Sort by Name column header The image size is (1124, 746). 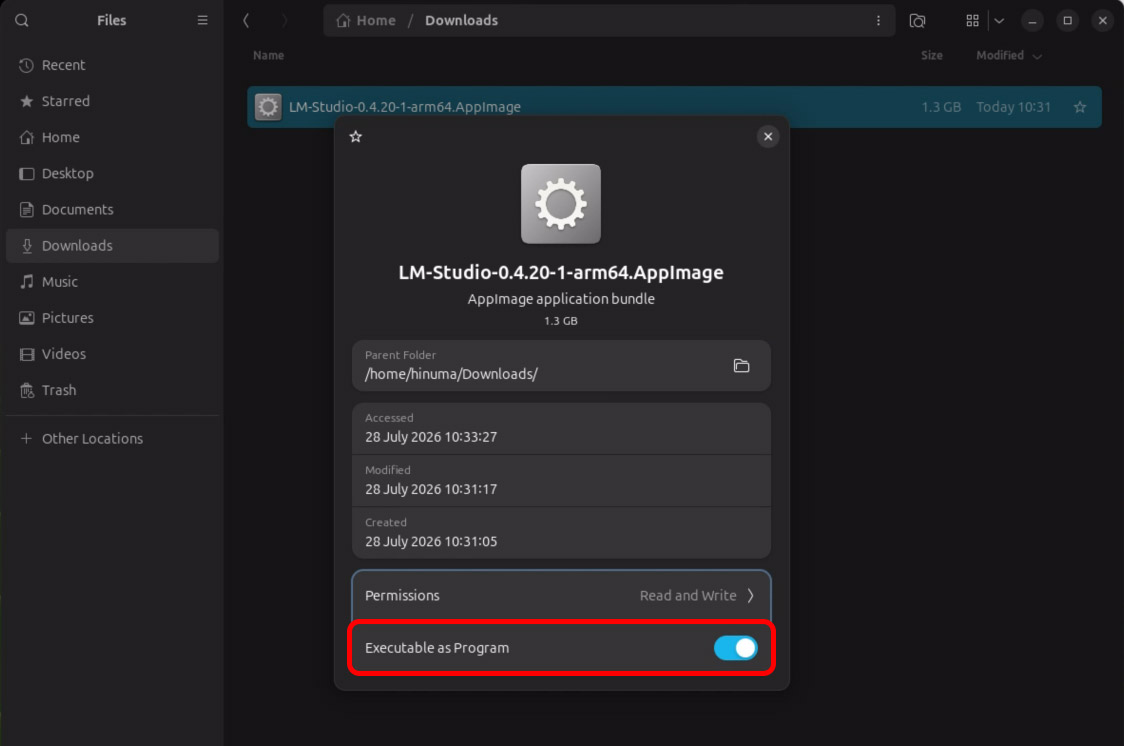[x=268, y=56]
